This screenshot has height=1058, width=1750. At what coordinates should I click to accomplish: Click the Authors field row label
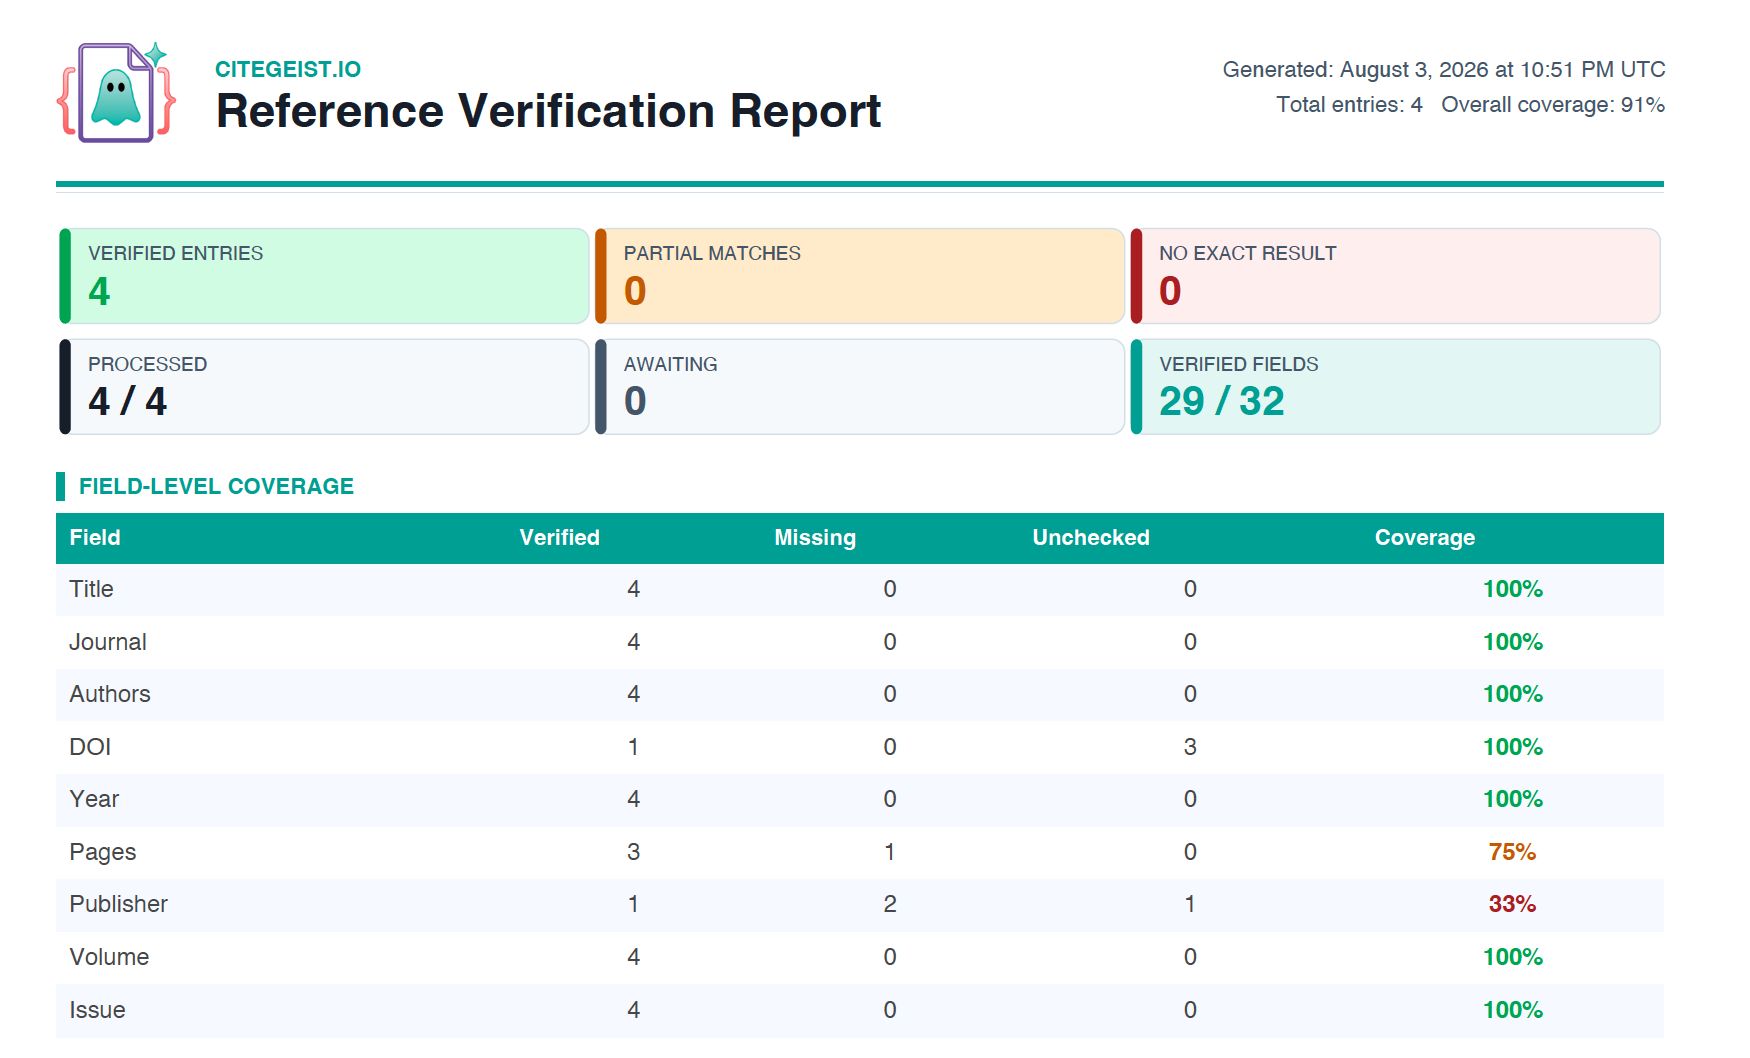110,694
